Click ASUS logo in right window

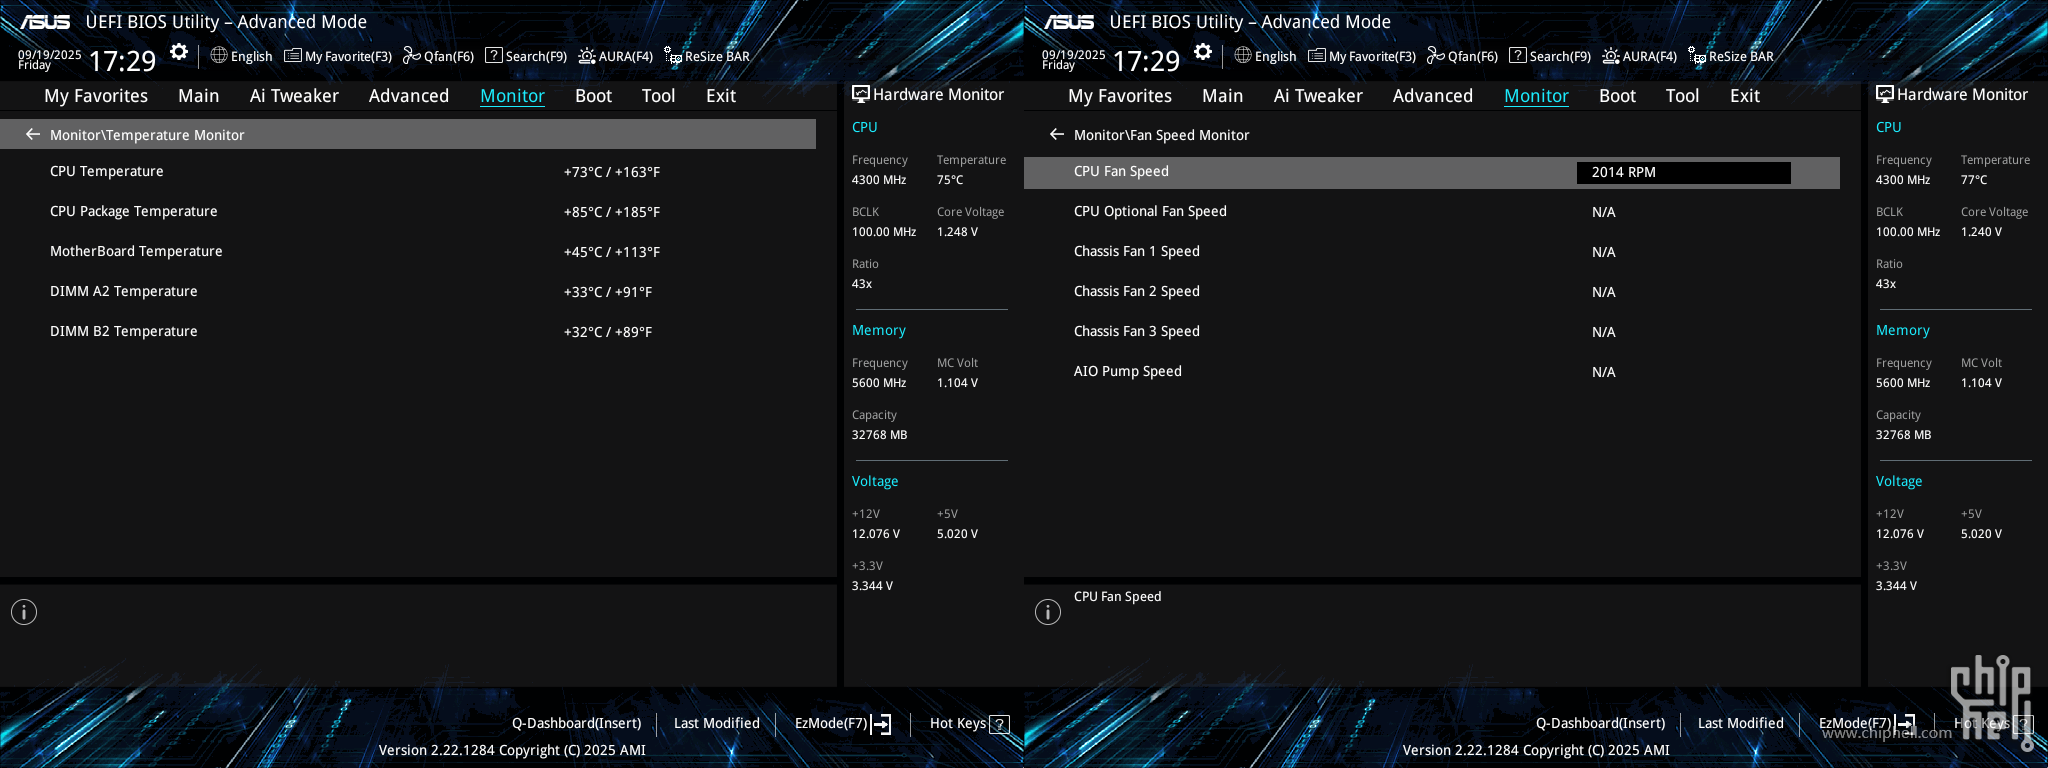[1069, 22]
